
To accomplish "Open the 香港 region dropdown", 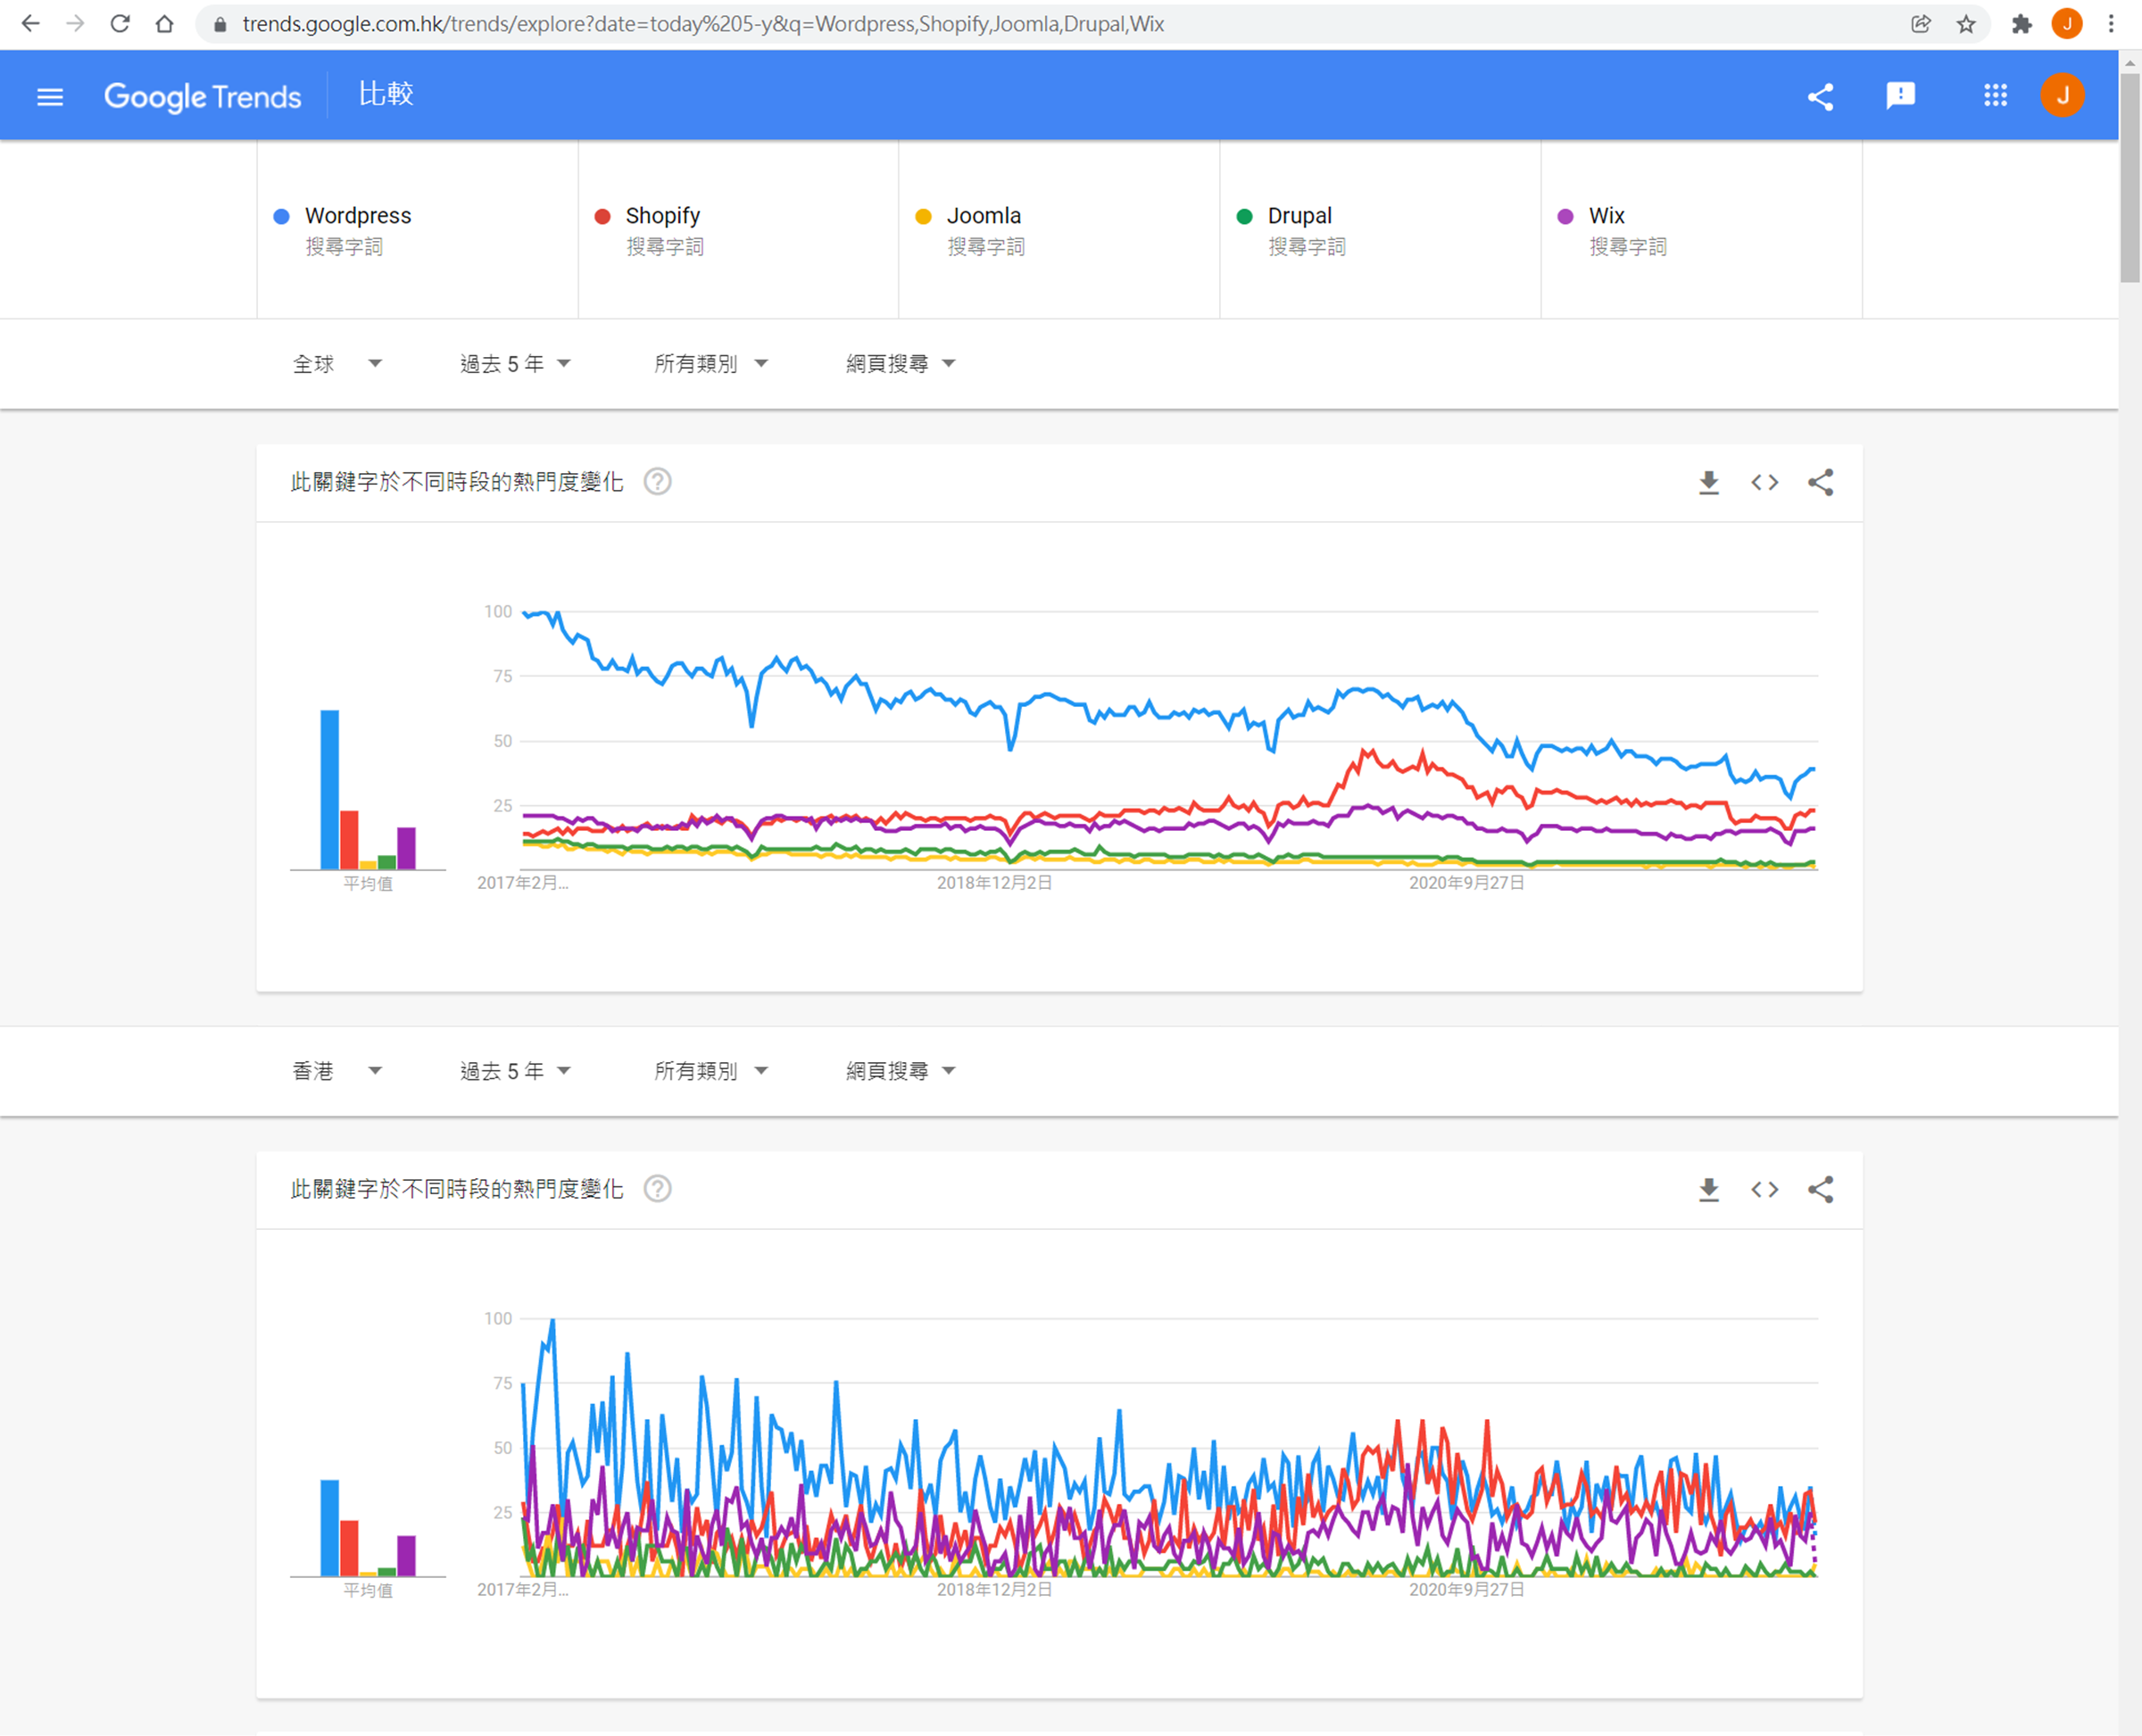I will pos(337,1071).
